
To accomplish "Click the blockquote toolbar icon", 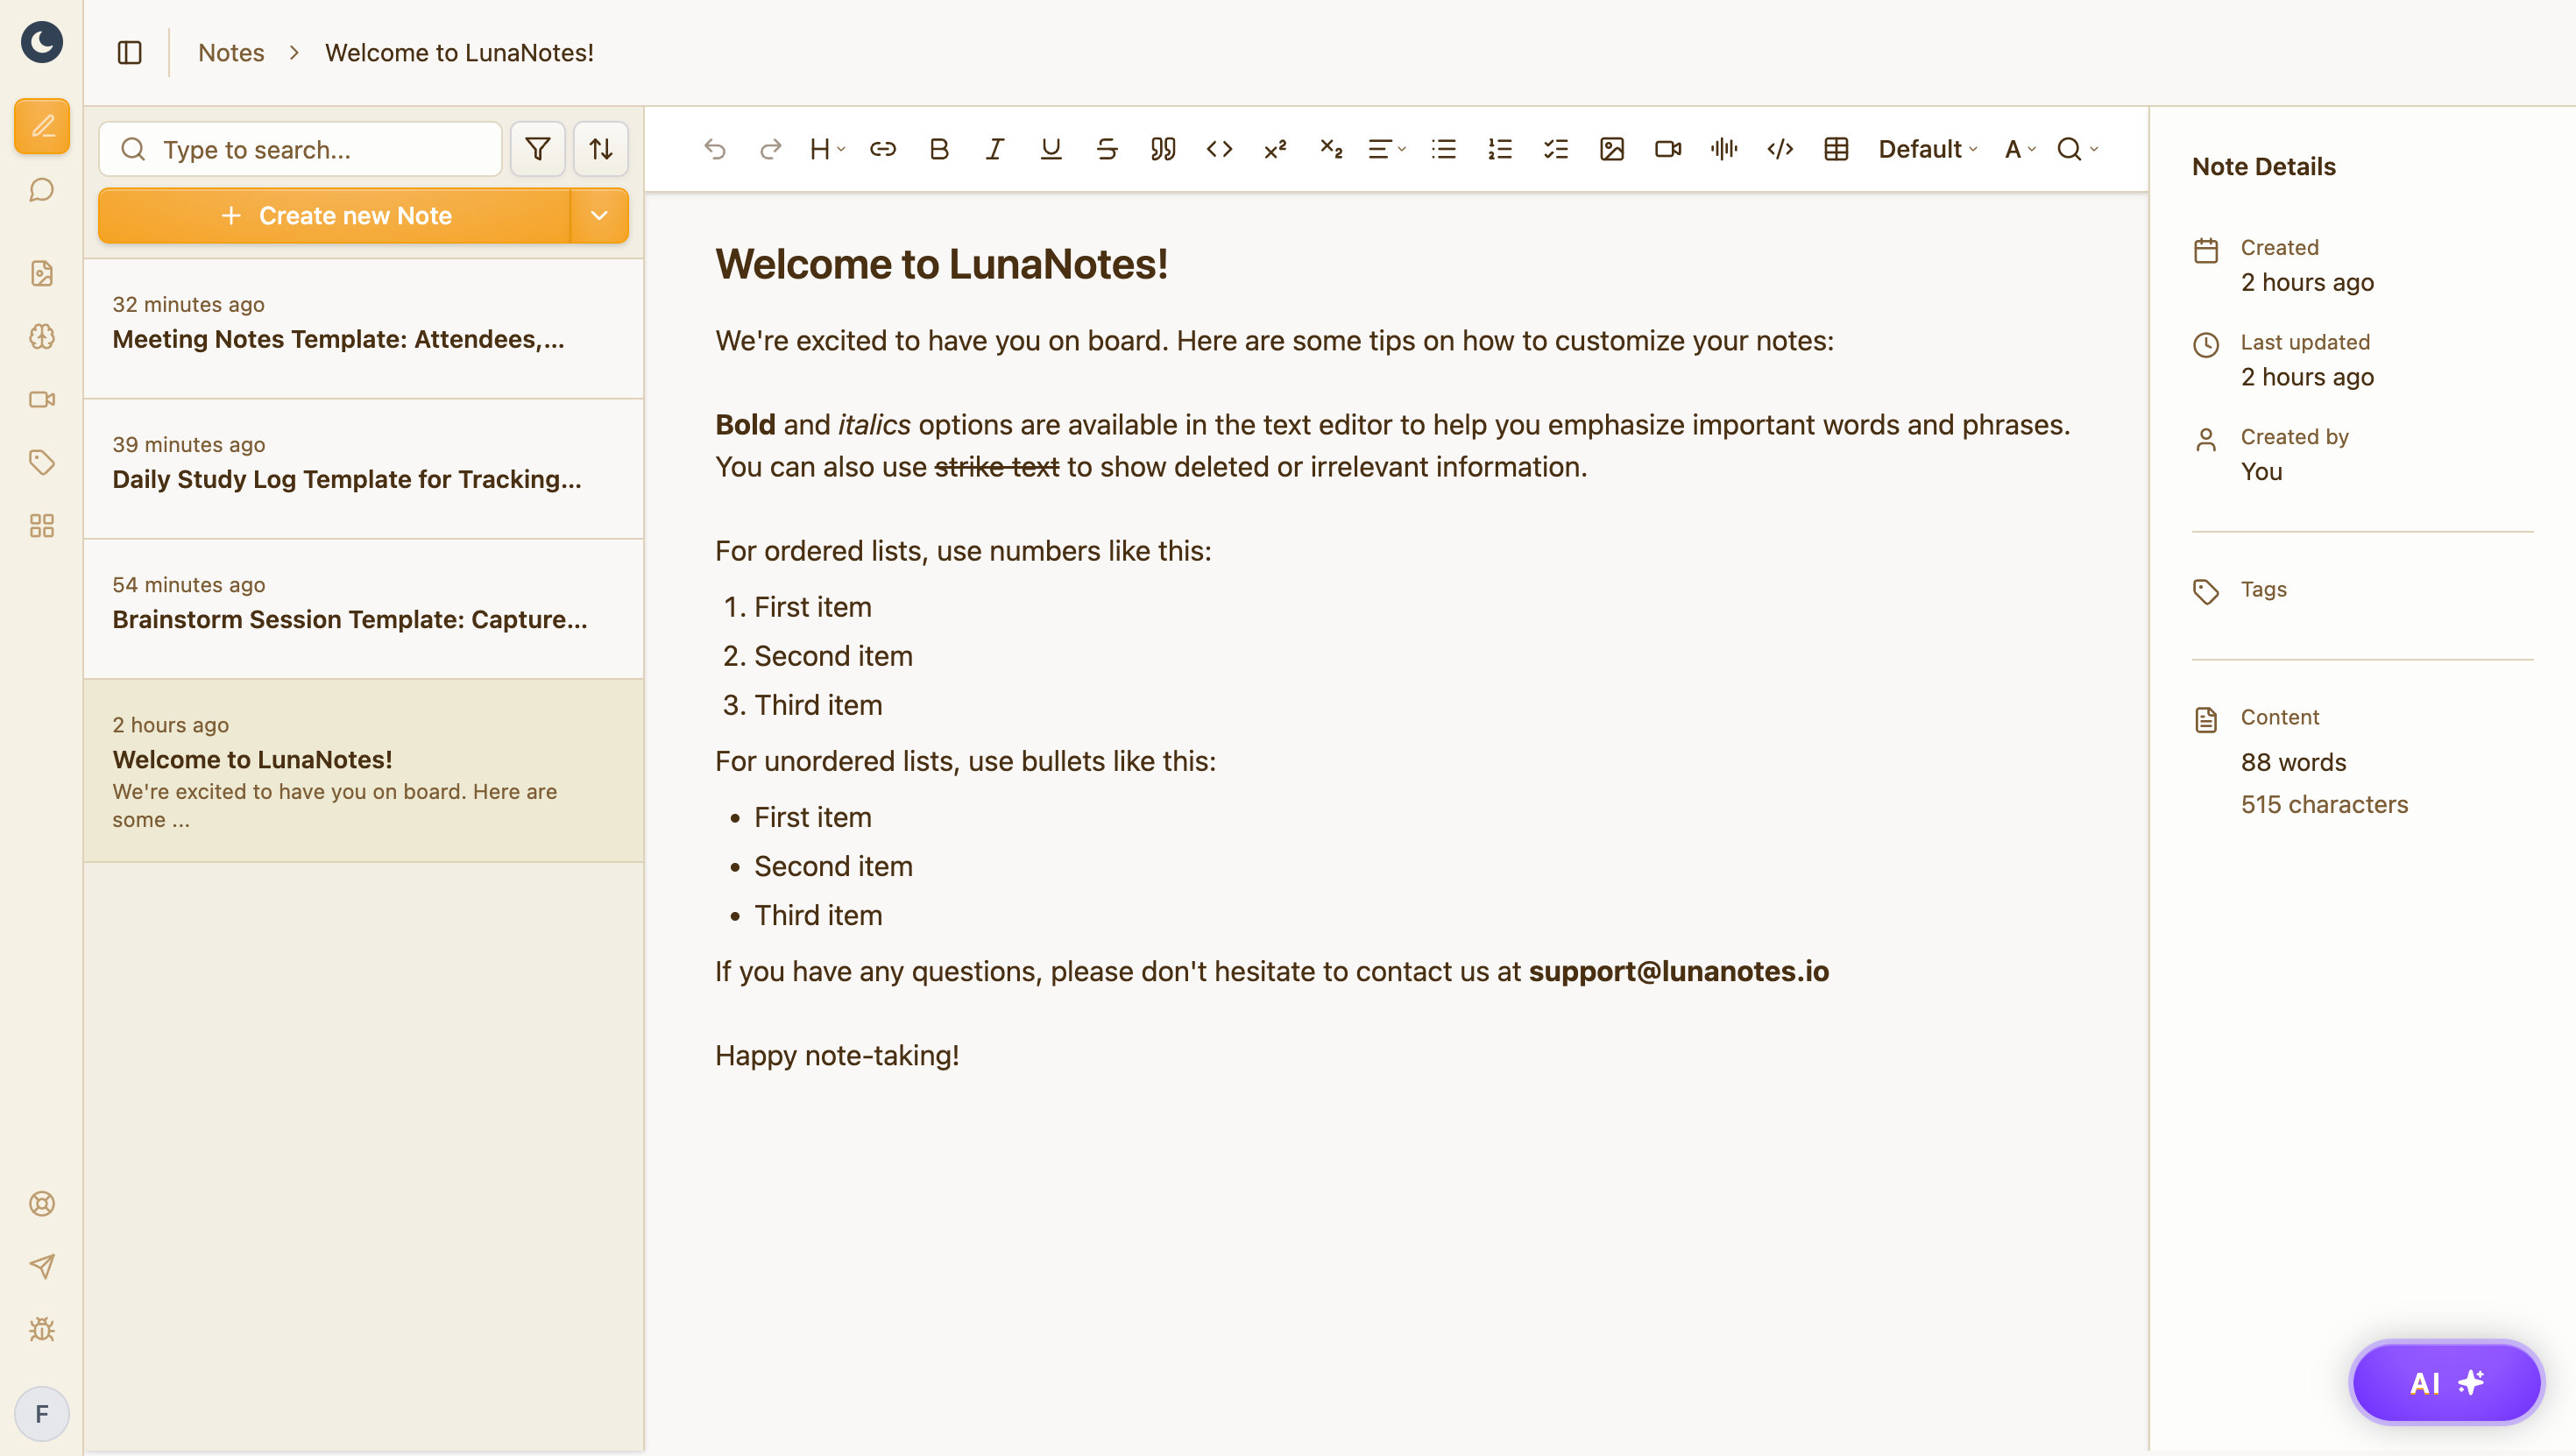I will pyautogui.click(x=1162, y=150).
